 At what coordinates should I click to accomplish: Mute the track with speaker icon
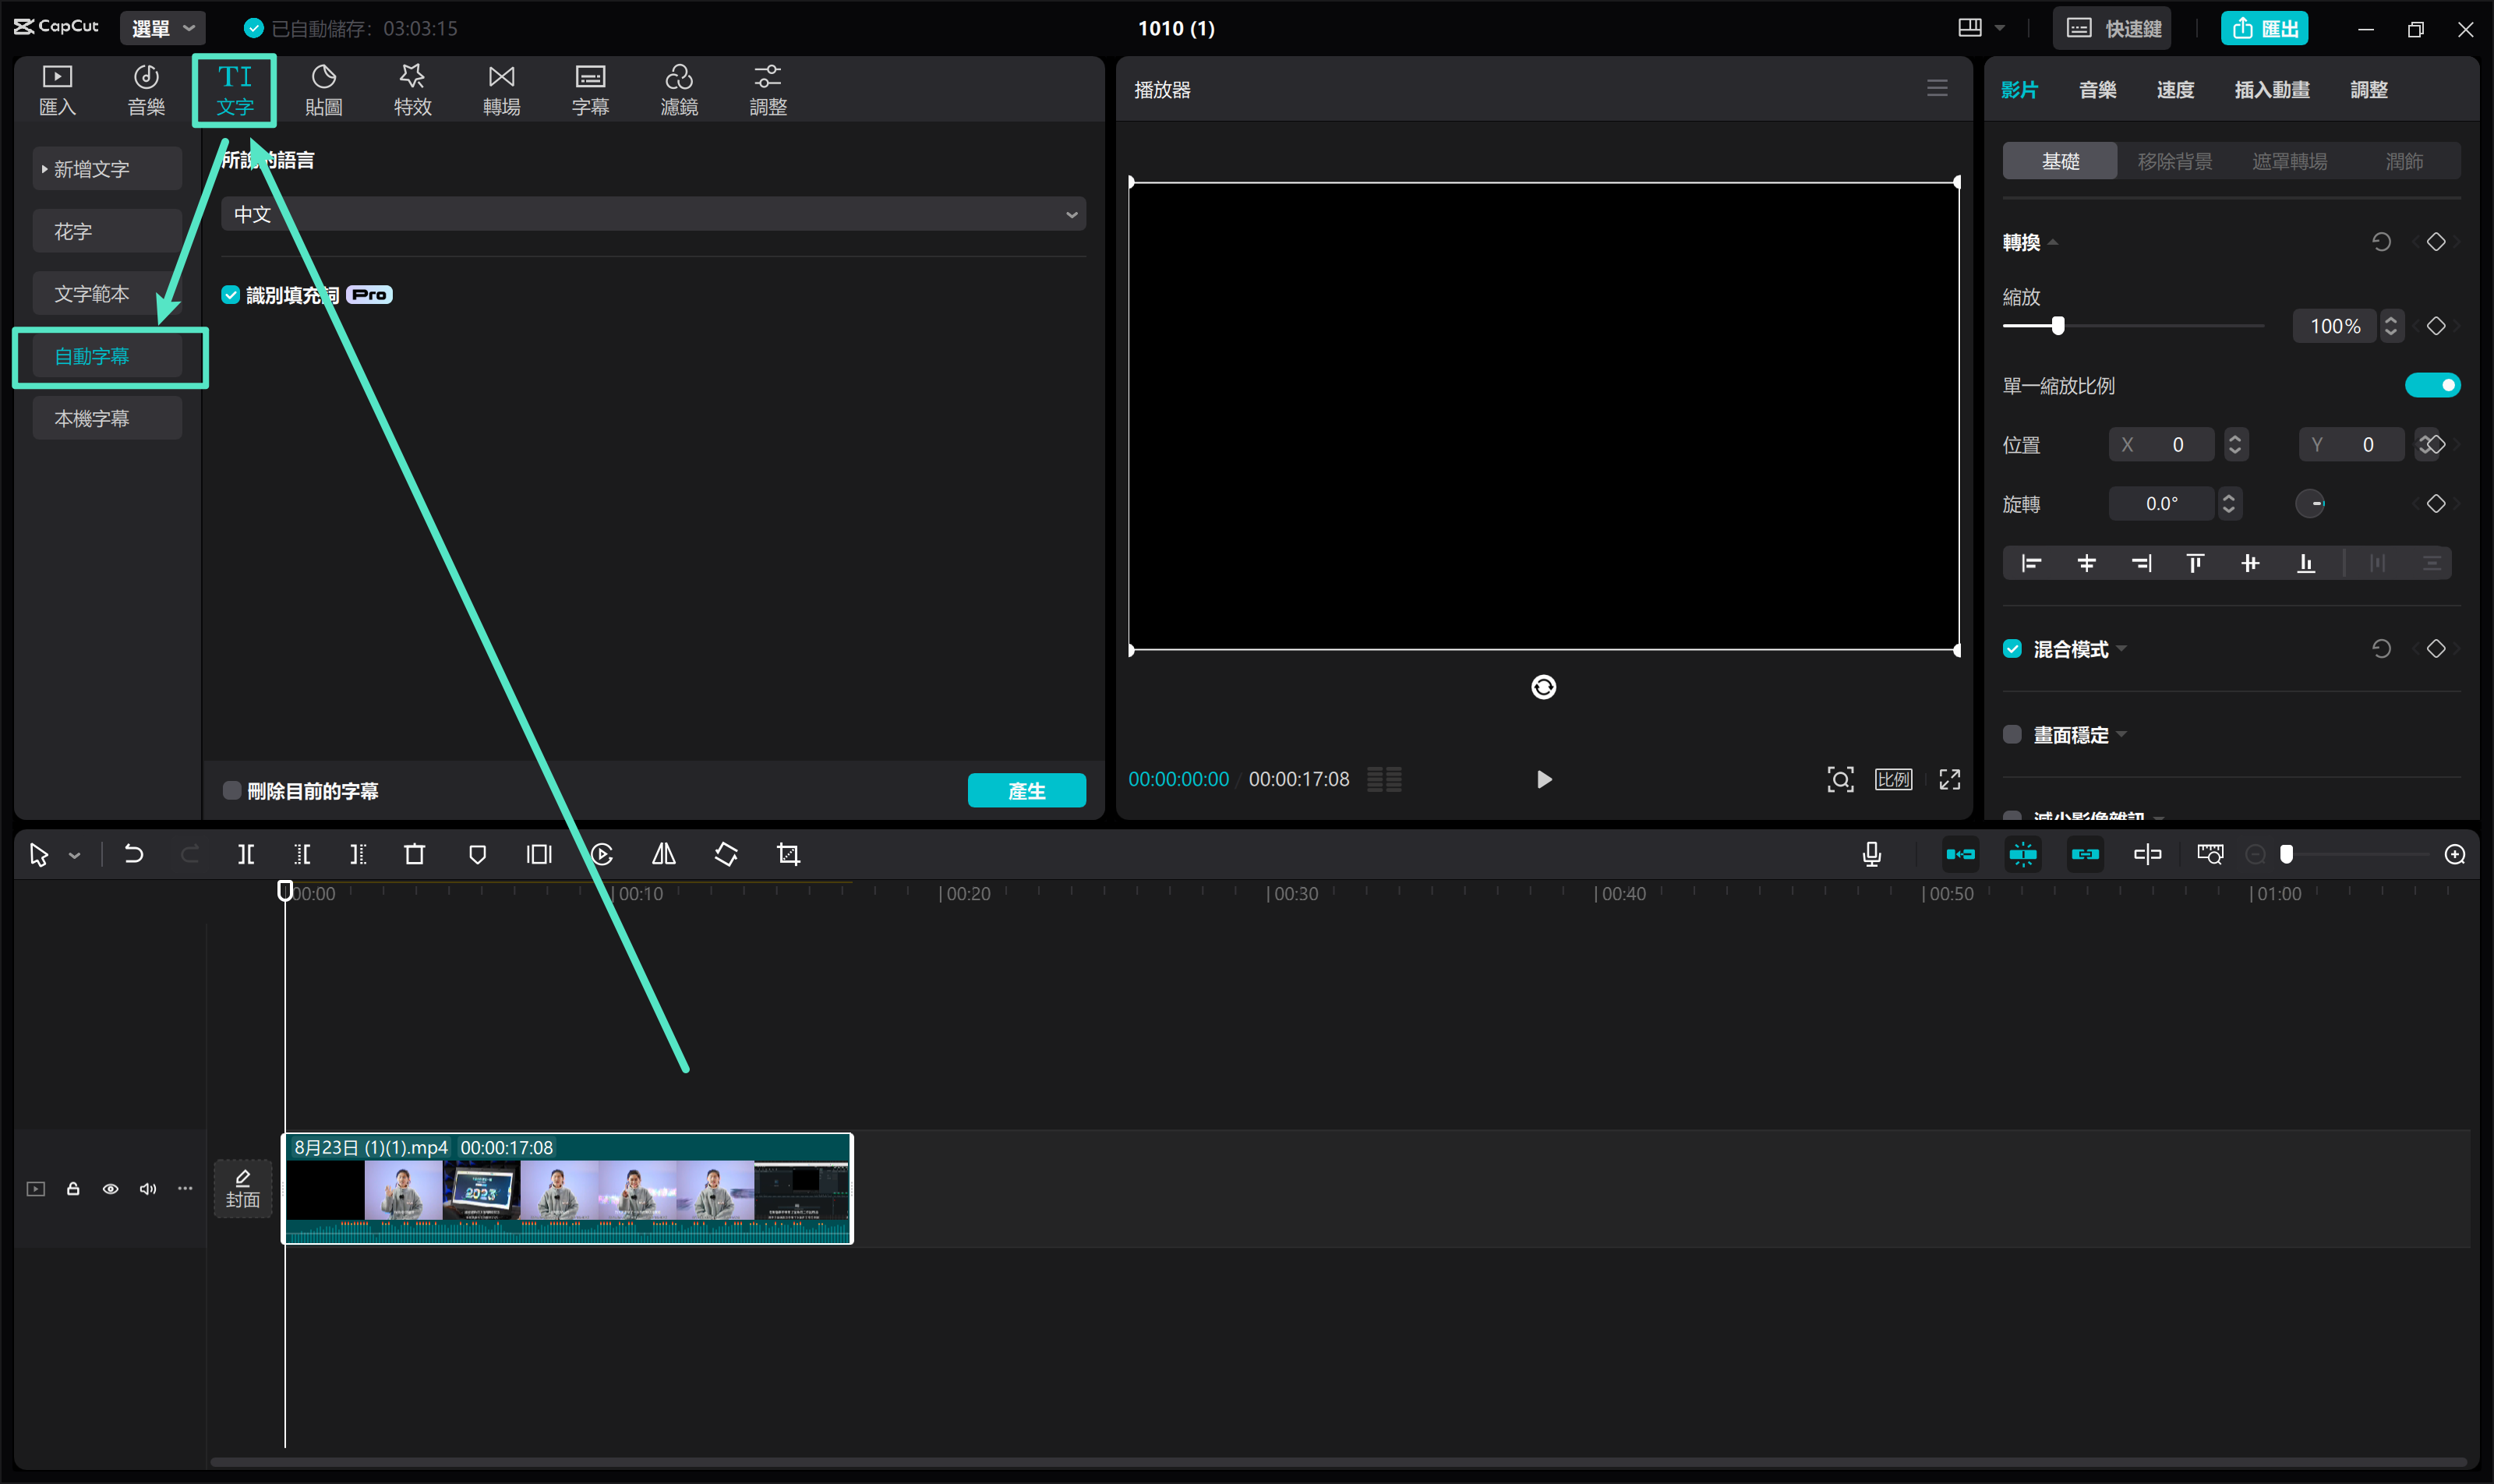pyautogui.click(x=148, y=1189)
